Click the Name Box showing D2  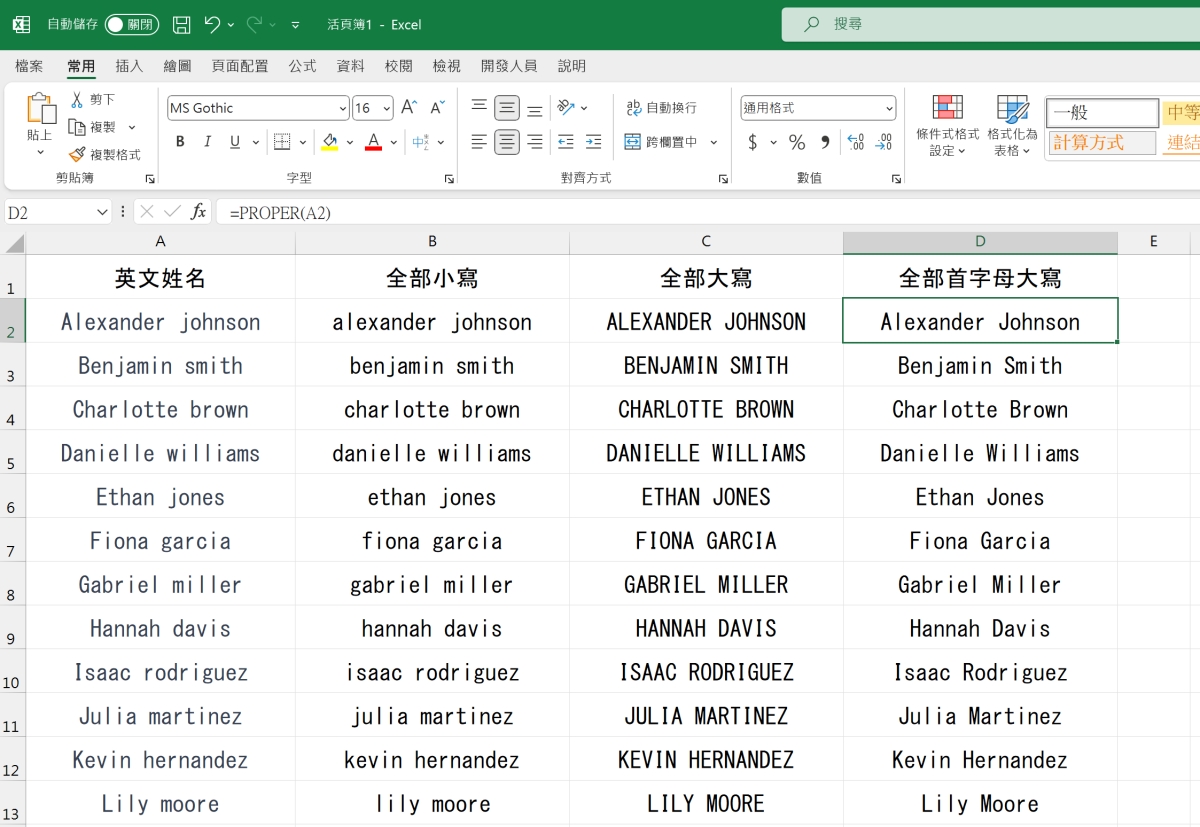tap(50, 212)
